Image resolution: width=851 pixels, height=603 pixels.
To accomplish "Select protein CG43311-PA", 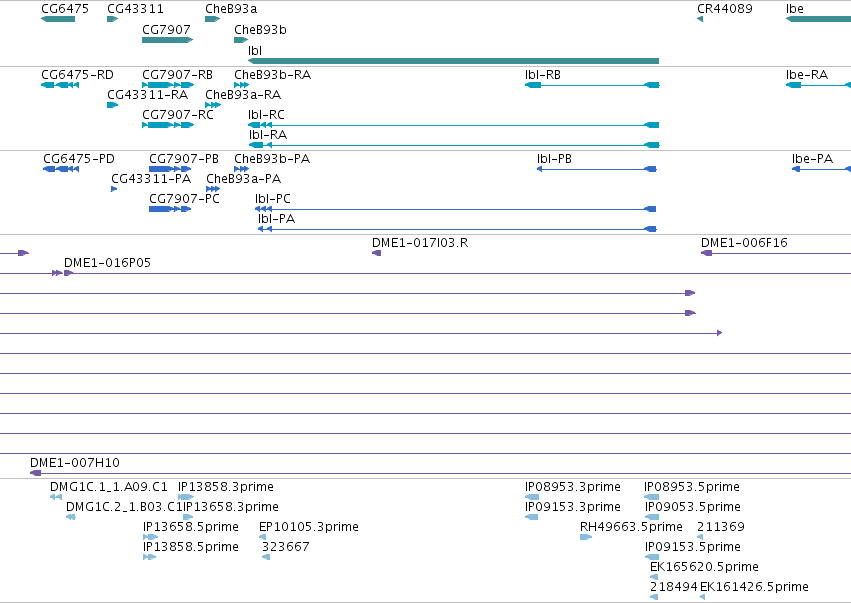I will point(114,189).
